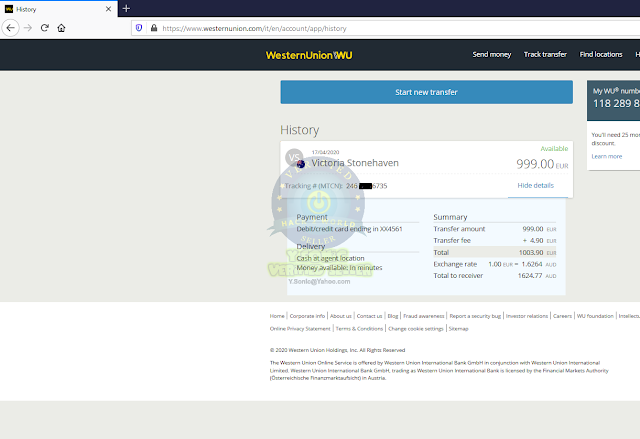Click the Start new transfer button
640x439 pixels.
pyautogui.click(x=427, y=92)
